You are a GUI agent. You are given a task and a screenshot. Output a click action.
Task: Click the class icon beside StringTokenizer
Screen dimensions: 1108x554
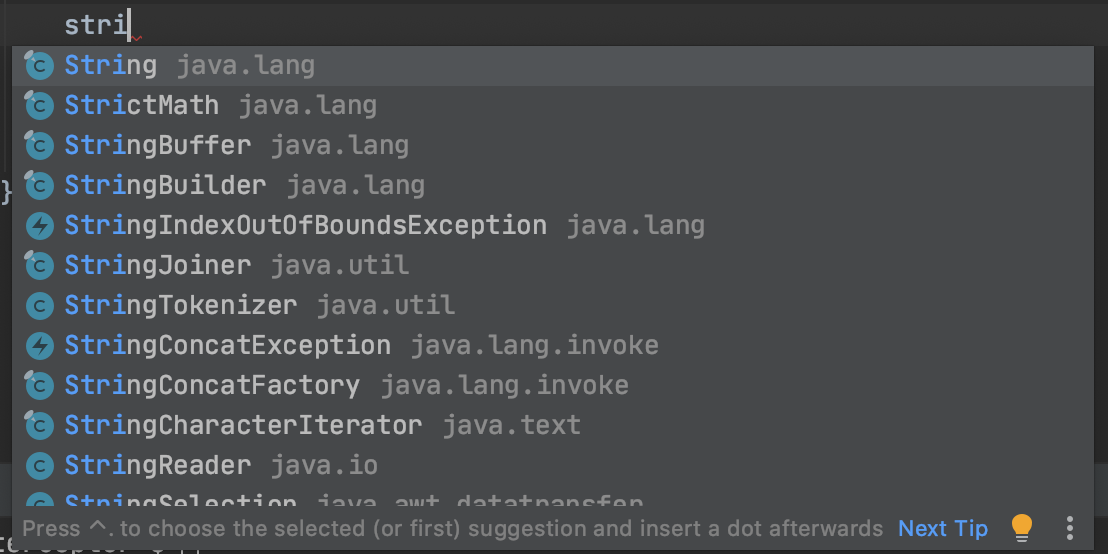[40, 306]
